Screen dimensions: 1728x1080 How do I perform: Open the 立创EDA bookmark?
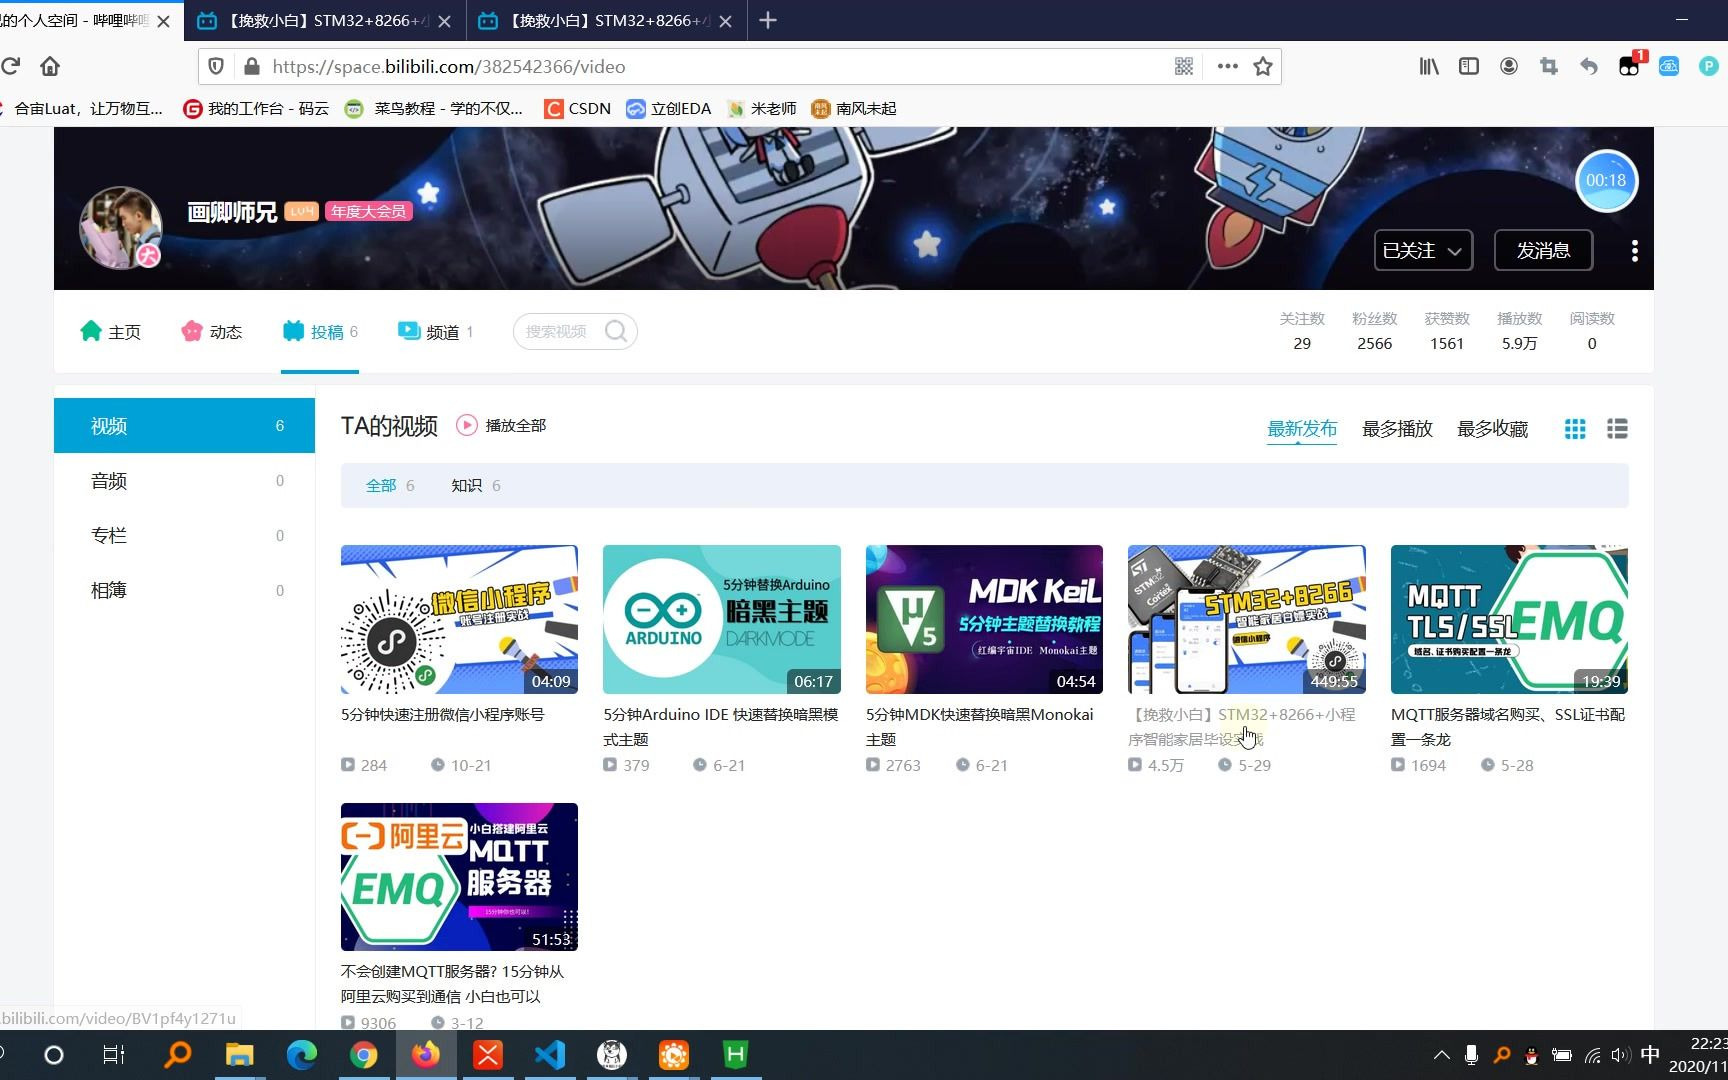[669, 108]
